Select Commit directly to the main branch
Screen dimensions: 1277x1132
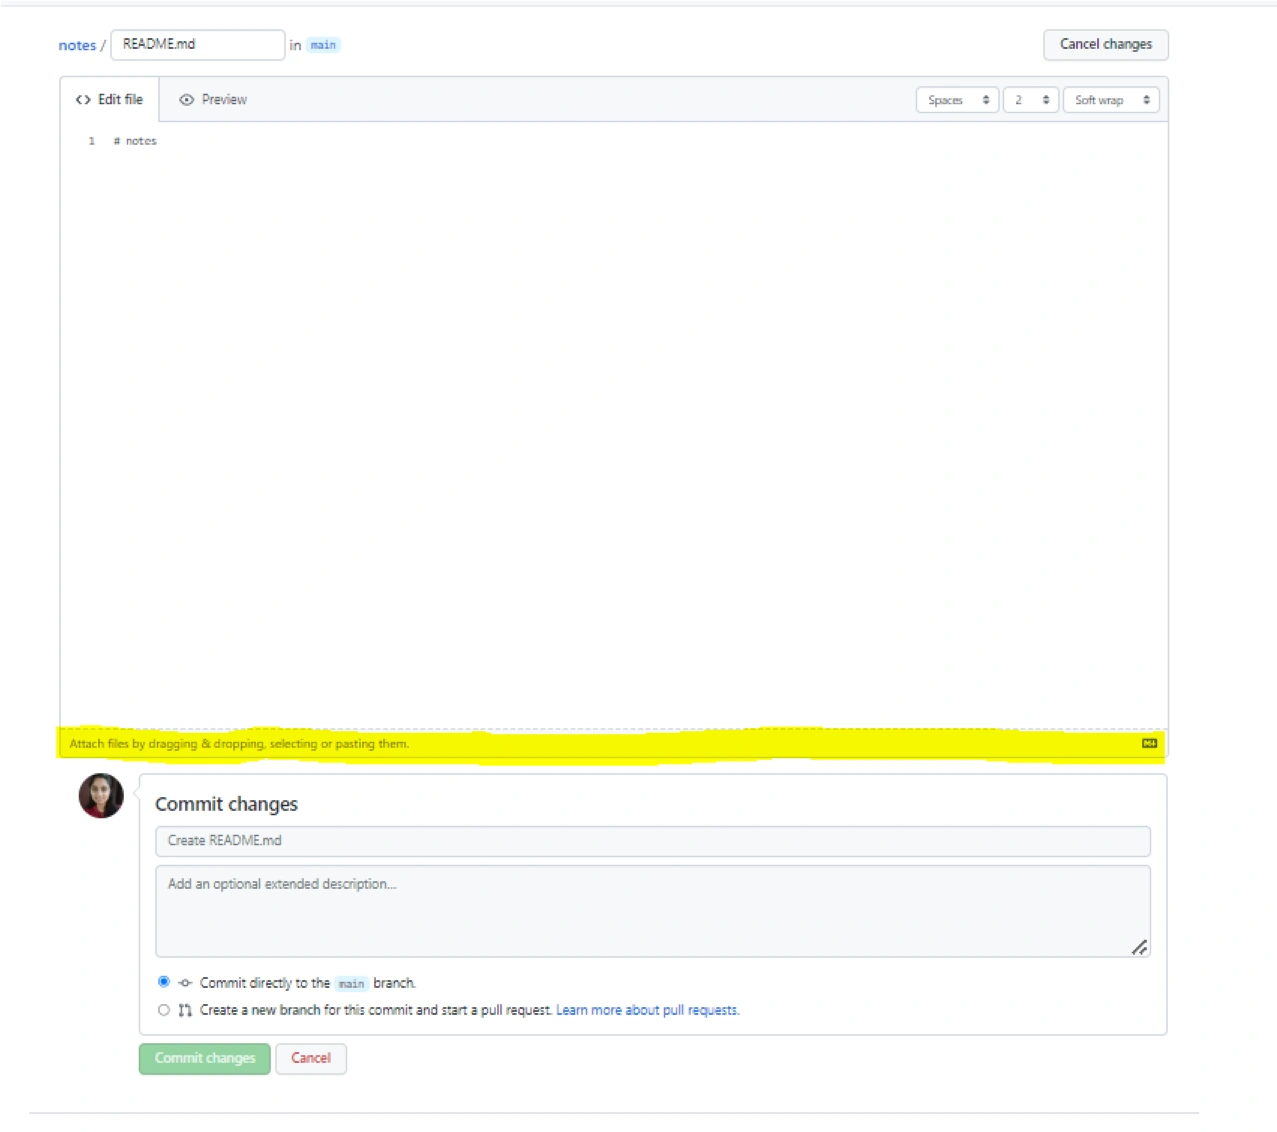click(164, 982)
